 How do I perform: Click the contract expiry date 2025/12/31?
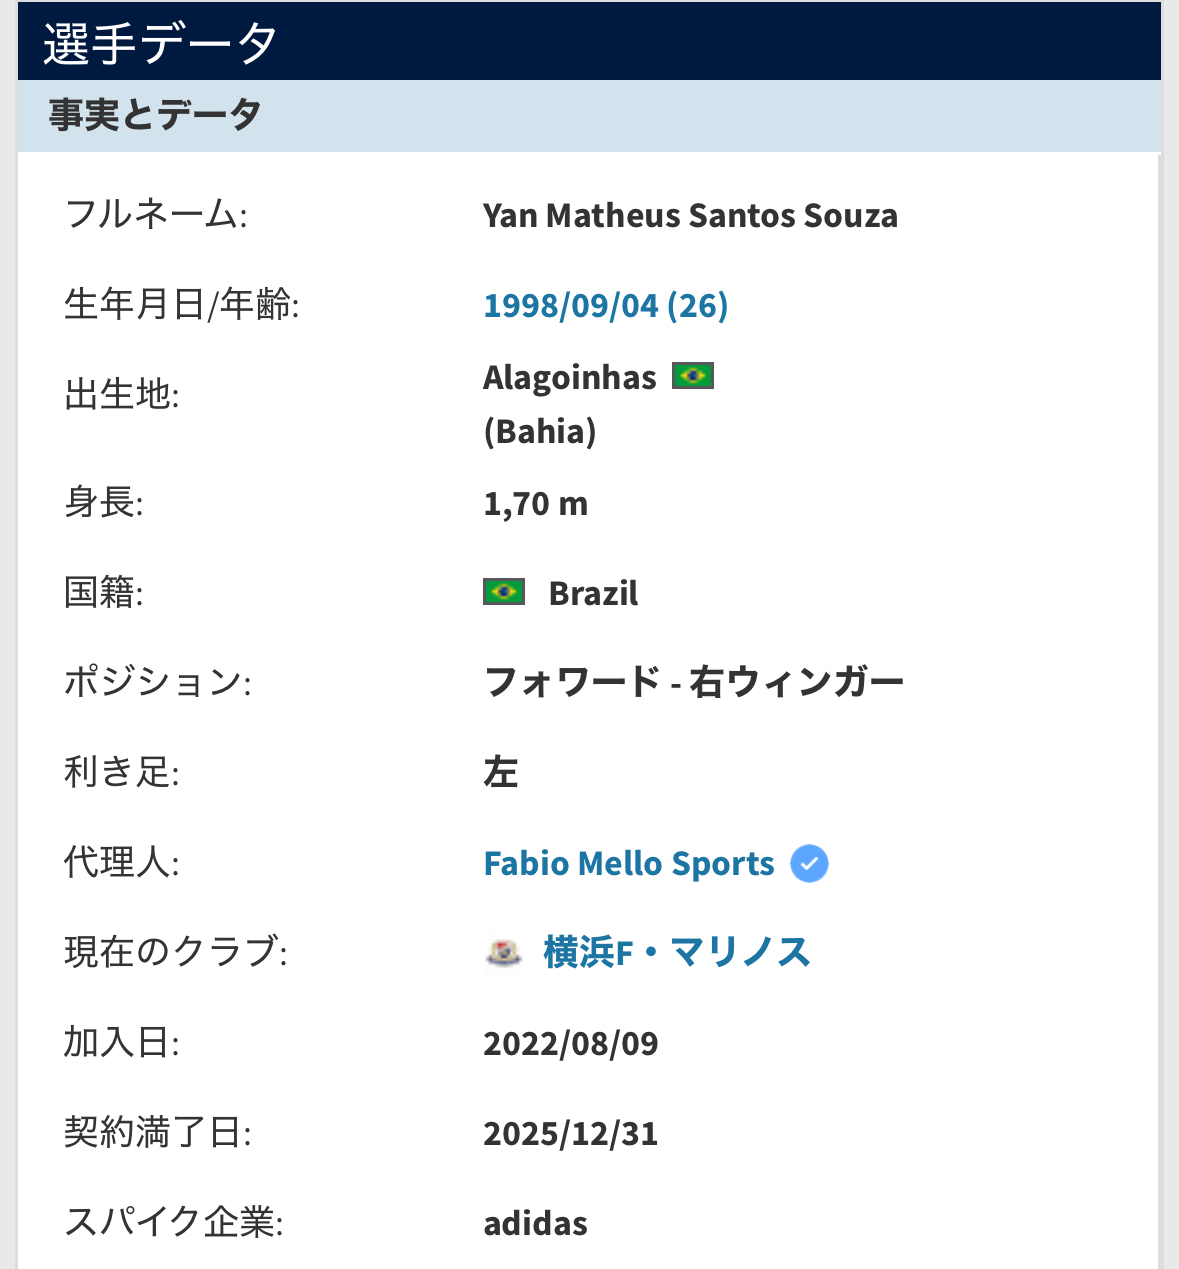[571, 1133]
